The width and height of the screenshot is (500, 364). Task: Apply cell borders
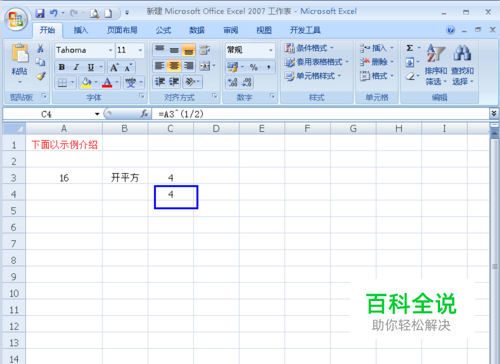click(x=62, y=82)
